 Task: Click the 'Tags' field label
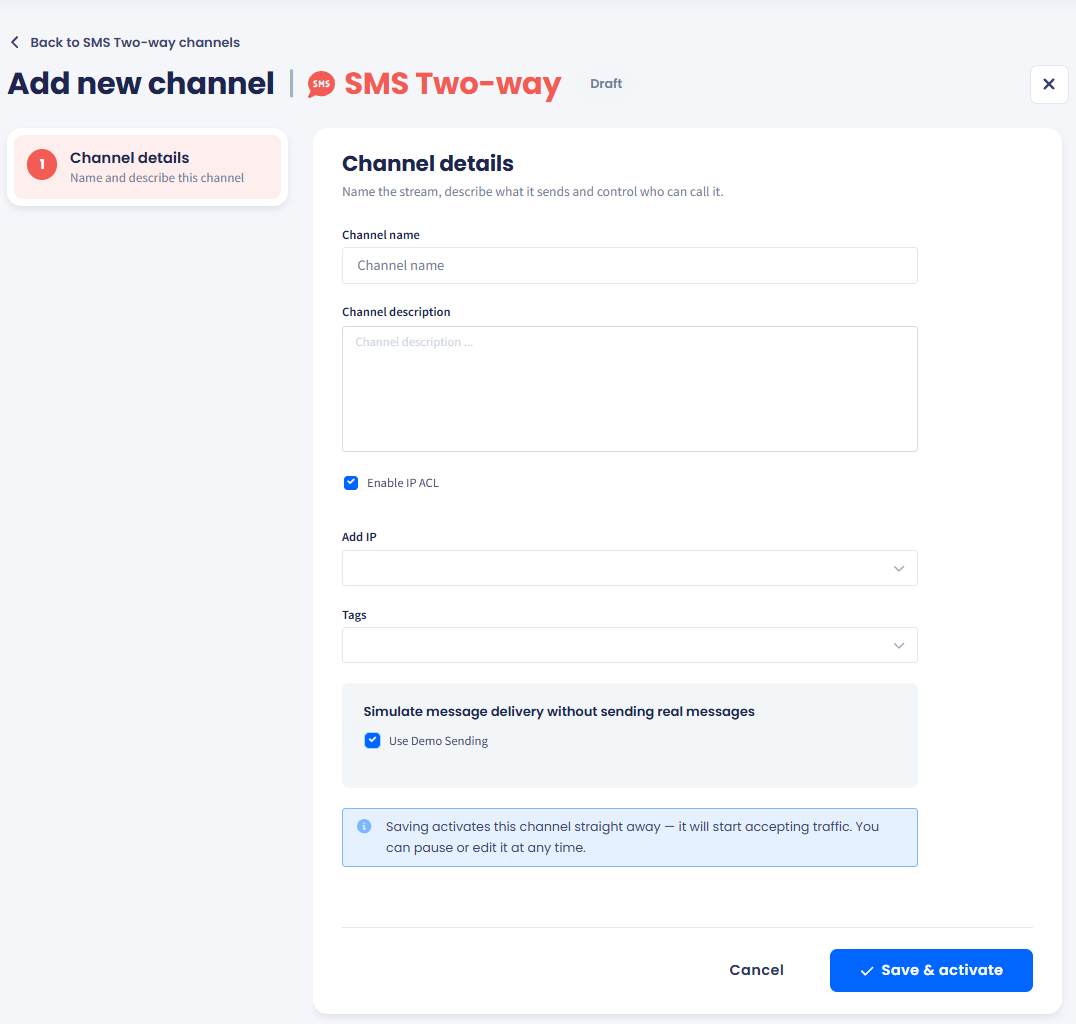click(x=354, y=615)
